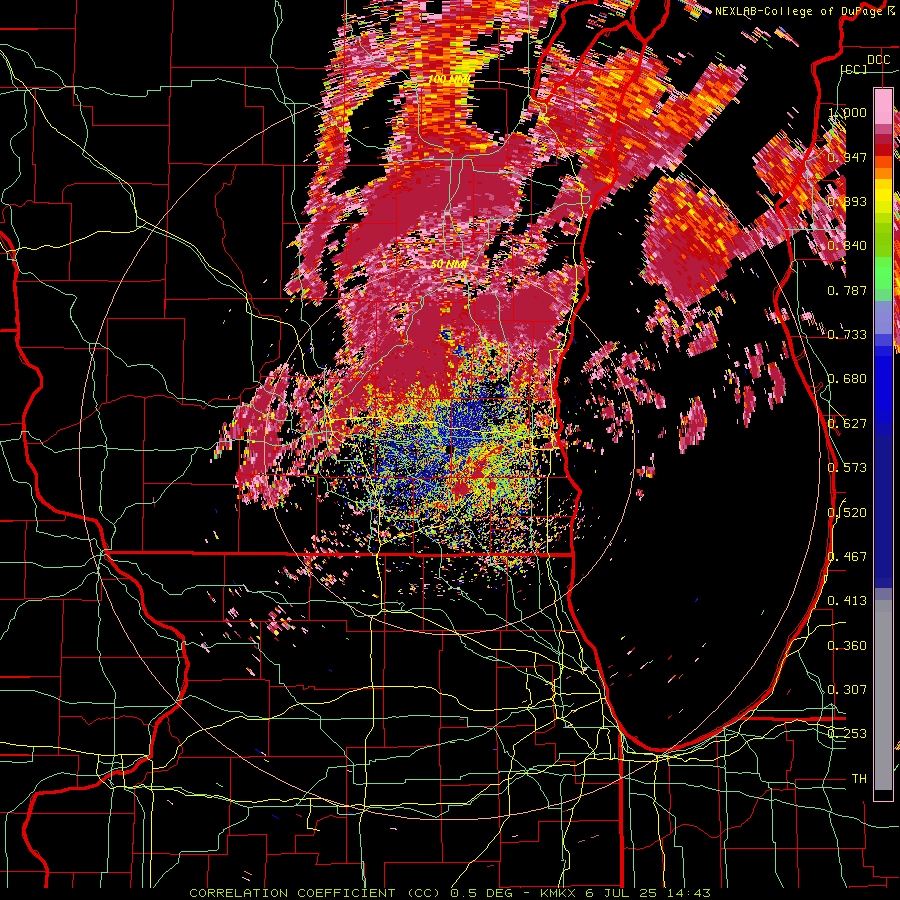The image size is (900, 900).
Task: Pick the gray section of the color scale
Action: click(883, 695)
